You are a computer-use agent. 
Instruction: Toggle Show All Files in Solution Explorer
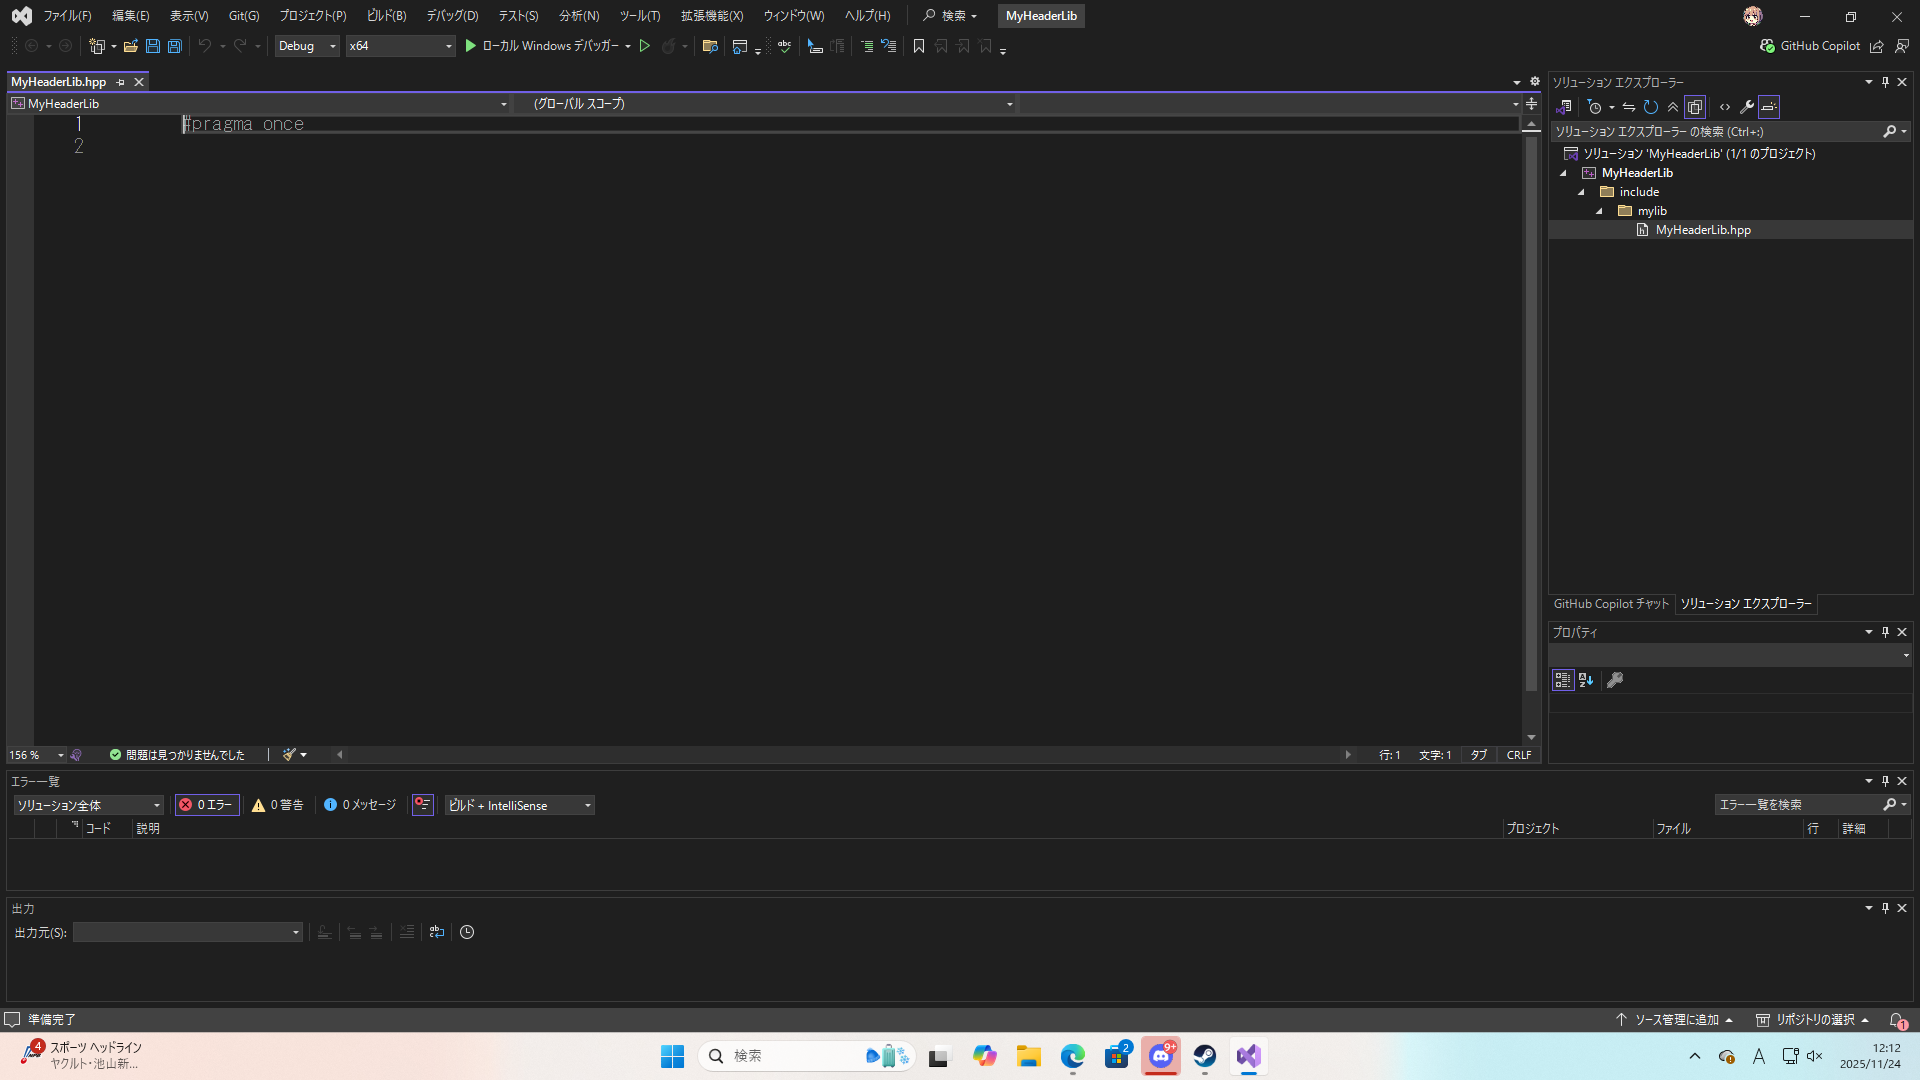pos(1695,107)
